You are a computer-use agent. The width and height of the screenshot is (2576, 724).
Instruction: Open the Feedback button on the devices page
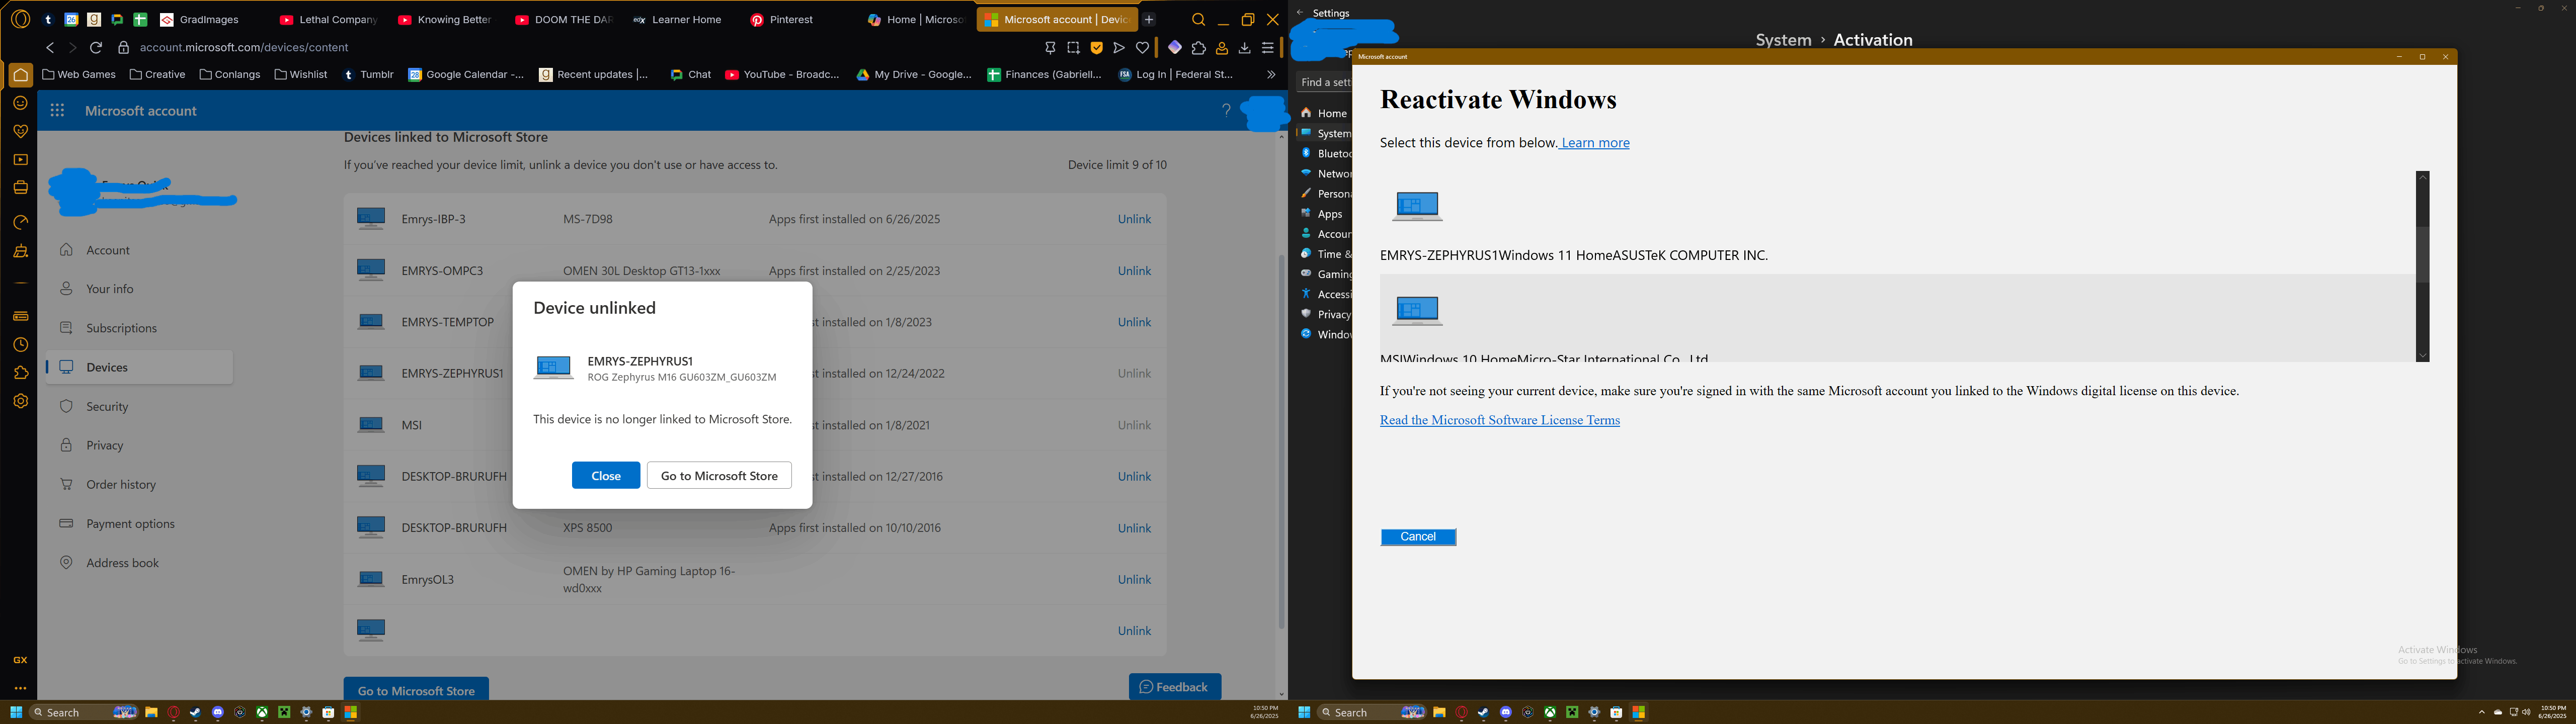tap(1175, 687)
